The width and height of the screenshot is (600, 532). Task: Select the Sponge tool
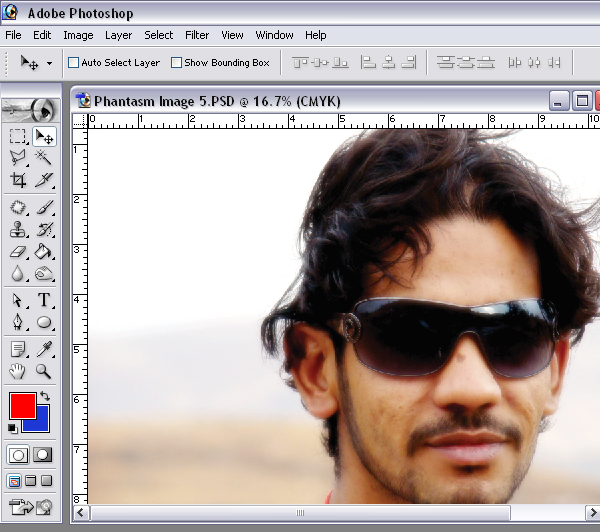[44, 274]
